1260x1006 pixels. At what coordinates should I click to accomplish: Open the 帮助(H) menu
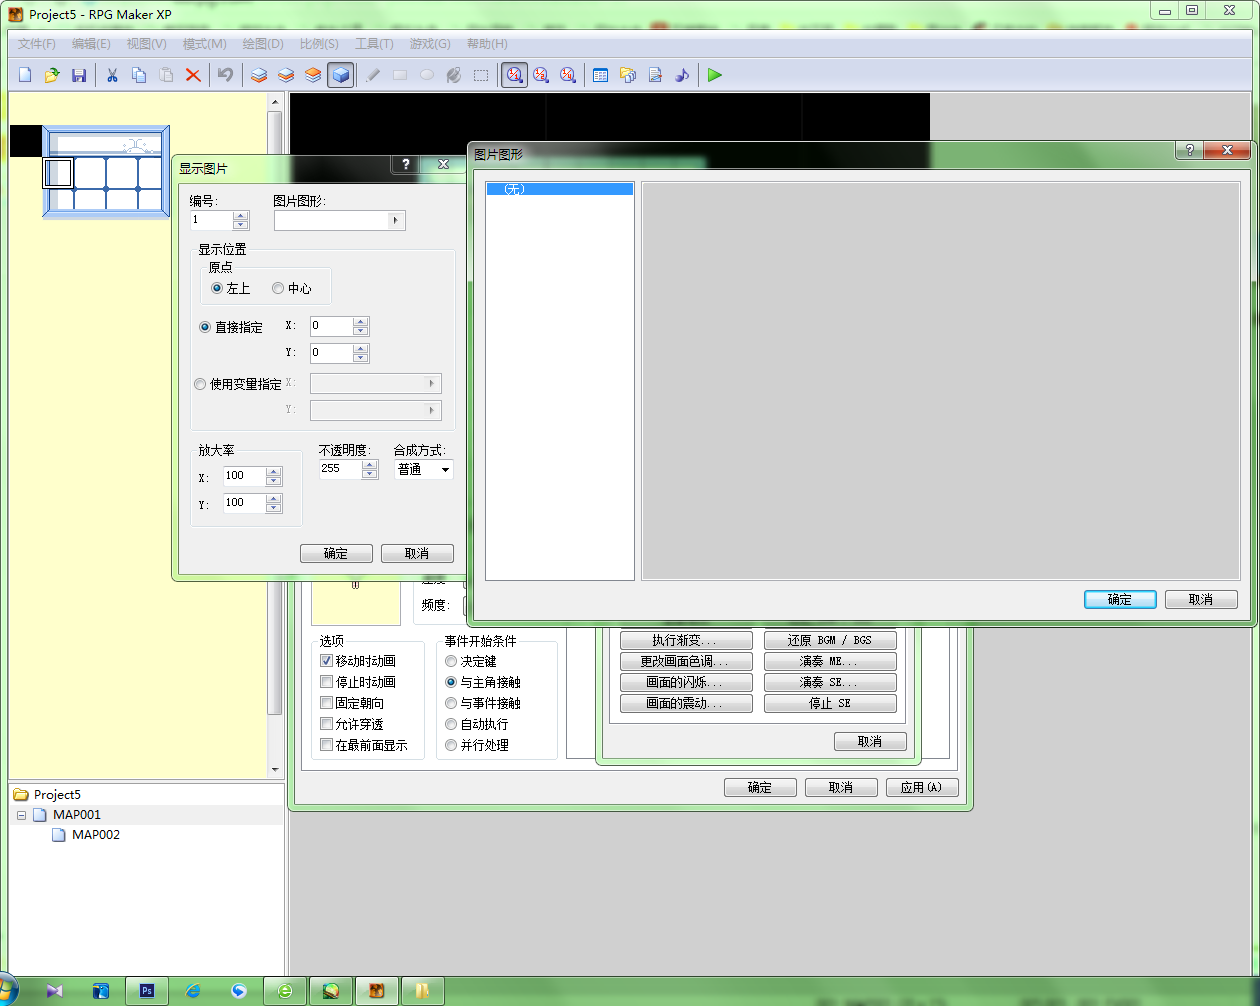[487, 44]
